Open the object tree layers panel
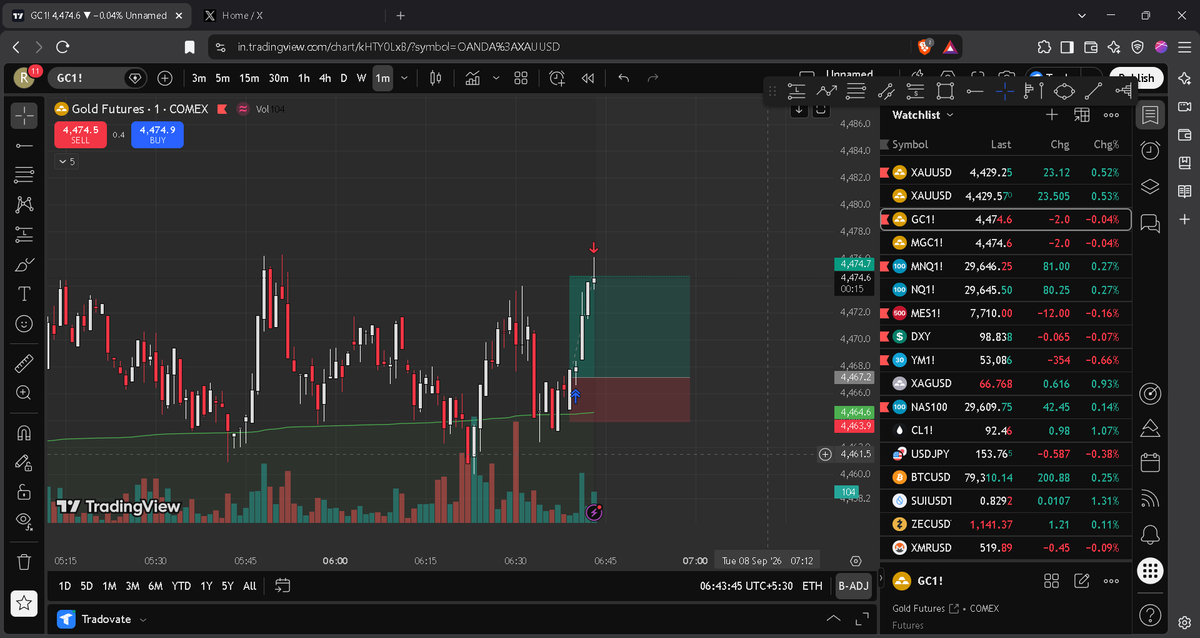The height and width of the screenshot is (638, 1200). [1150, 185]
